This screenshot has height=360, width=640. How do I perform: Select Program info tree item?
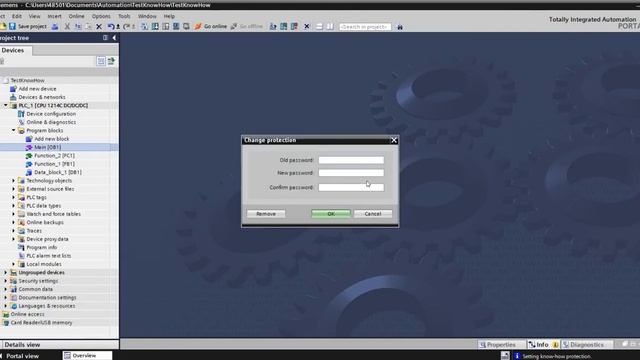coord(42,247)
